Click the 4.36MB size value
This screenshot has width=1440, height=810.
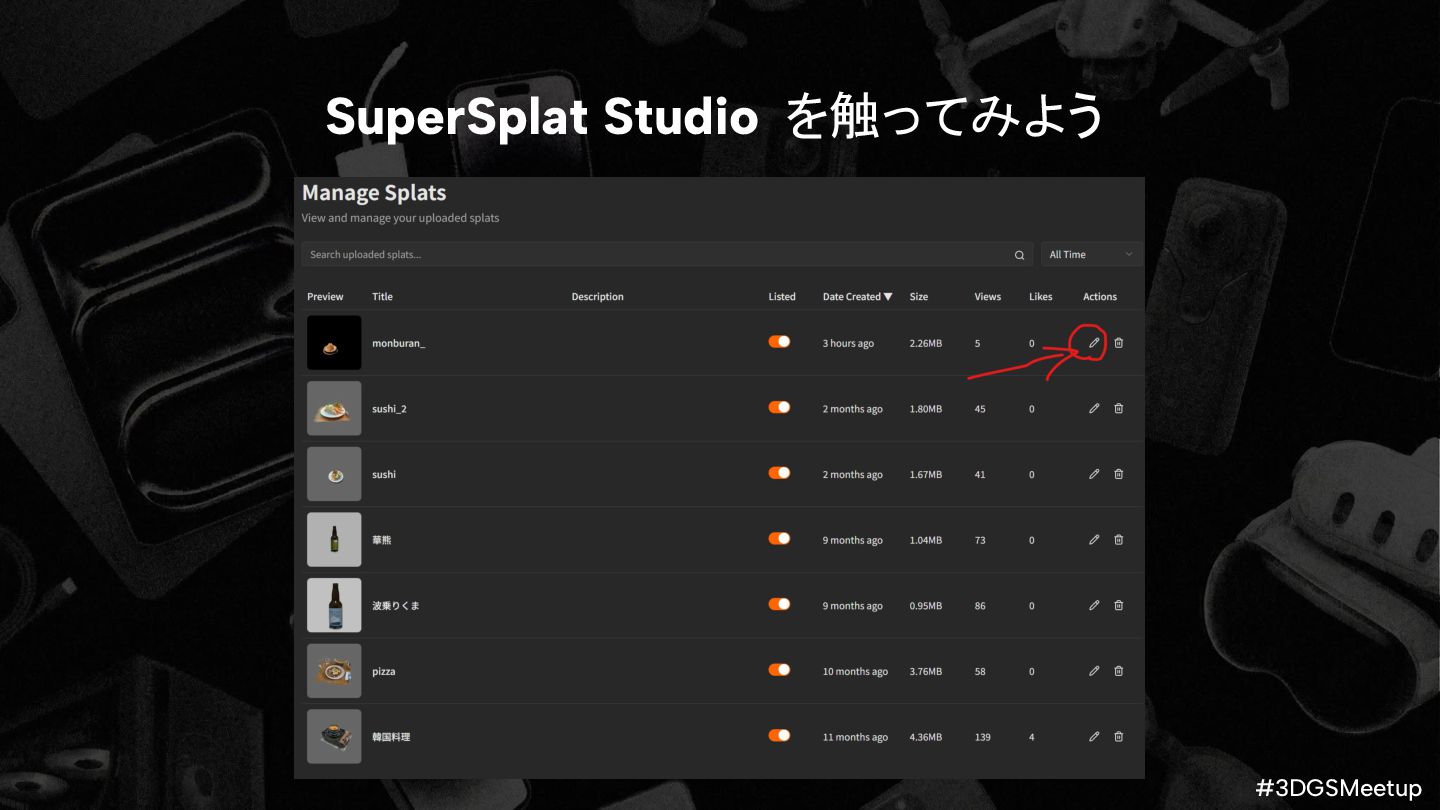[x=926, y=737]
